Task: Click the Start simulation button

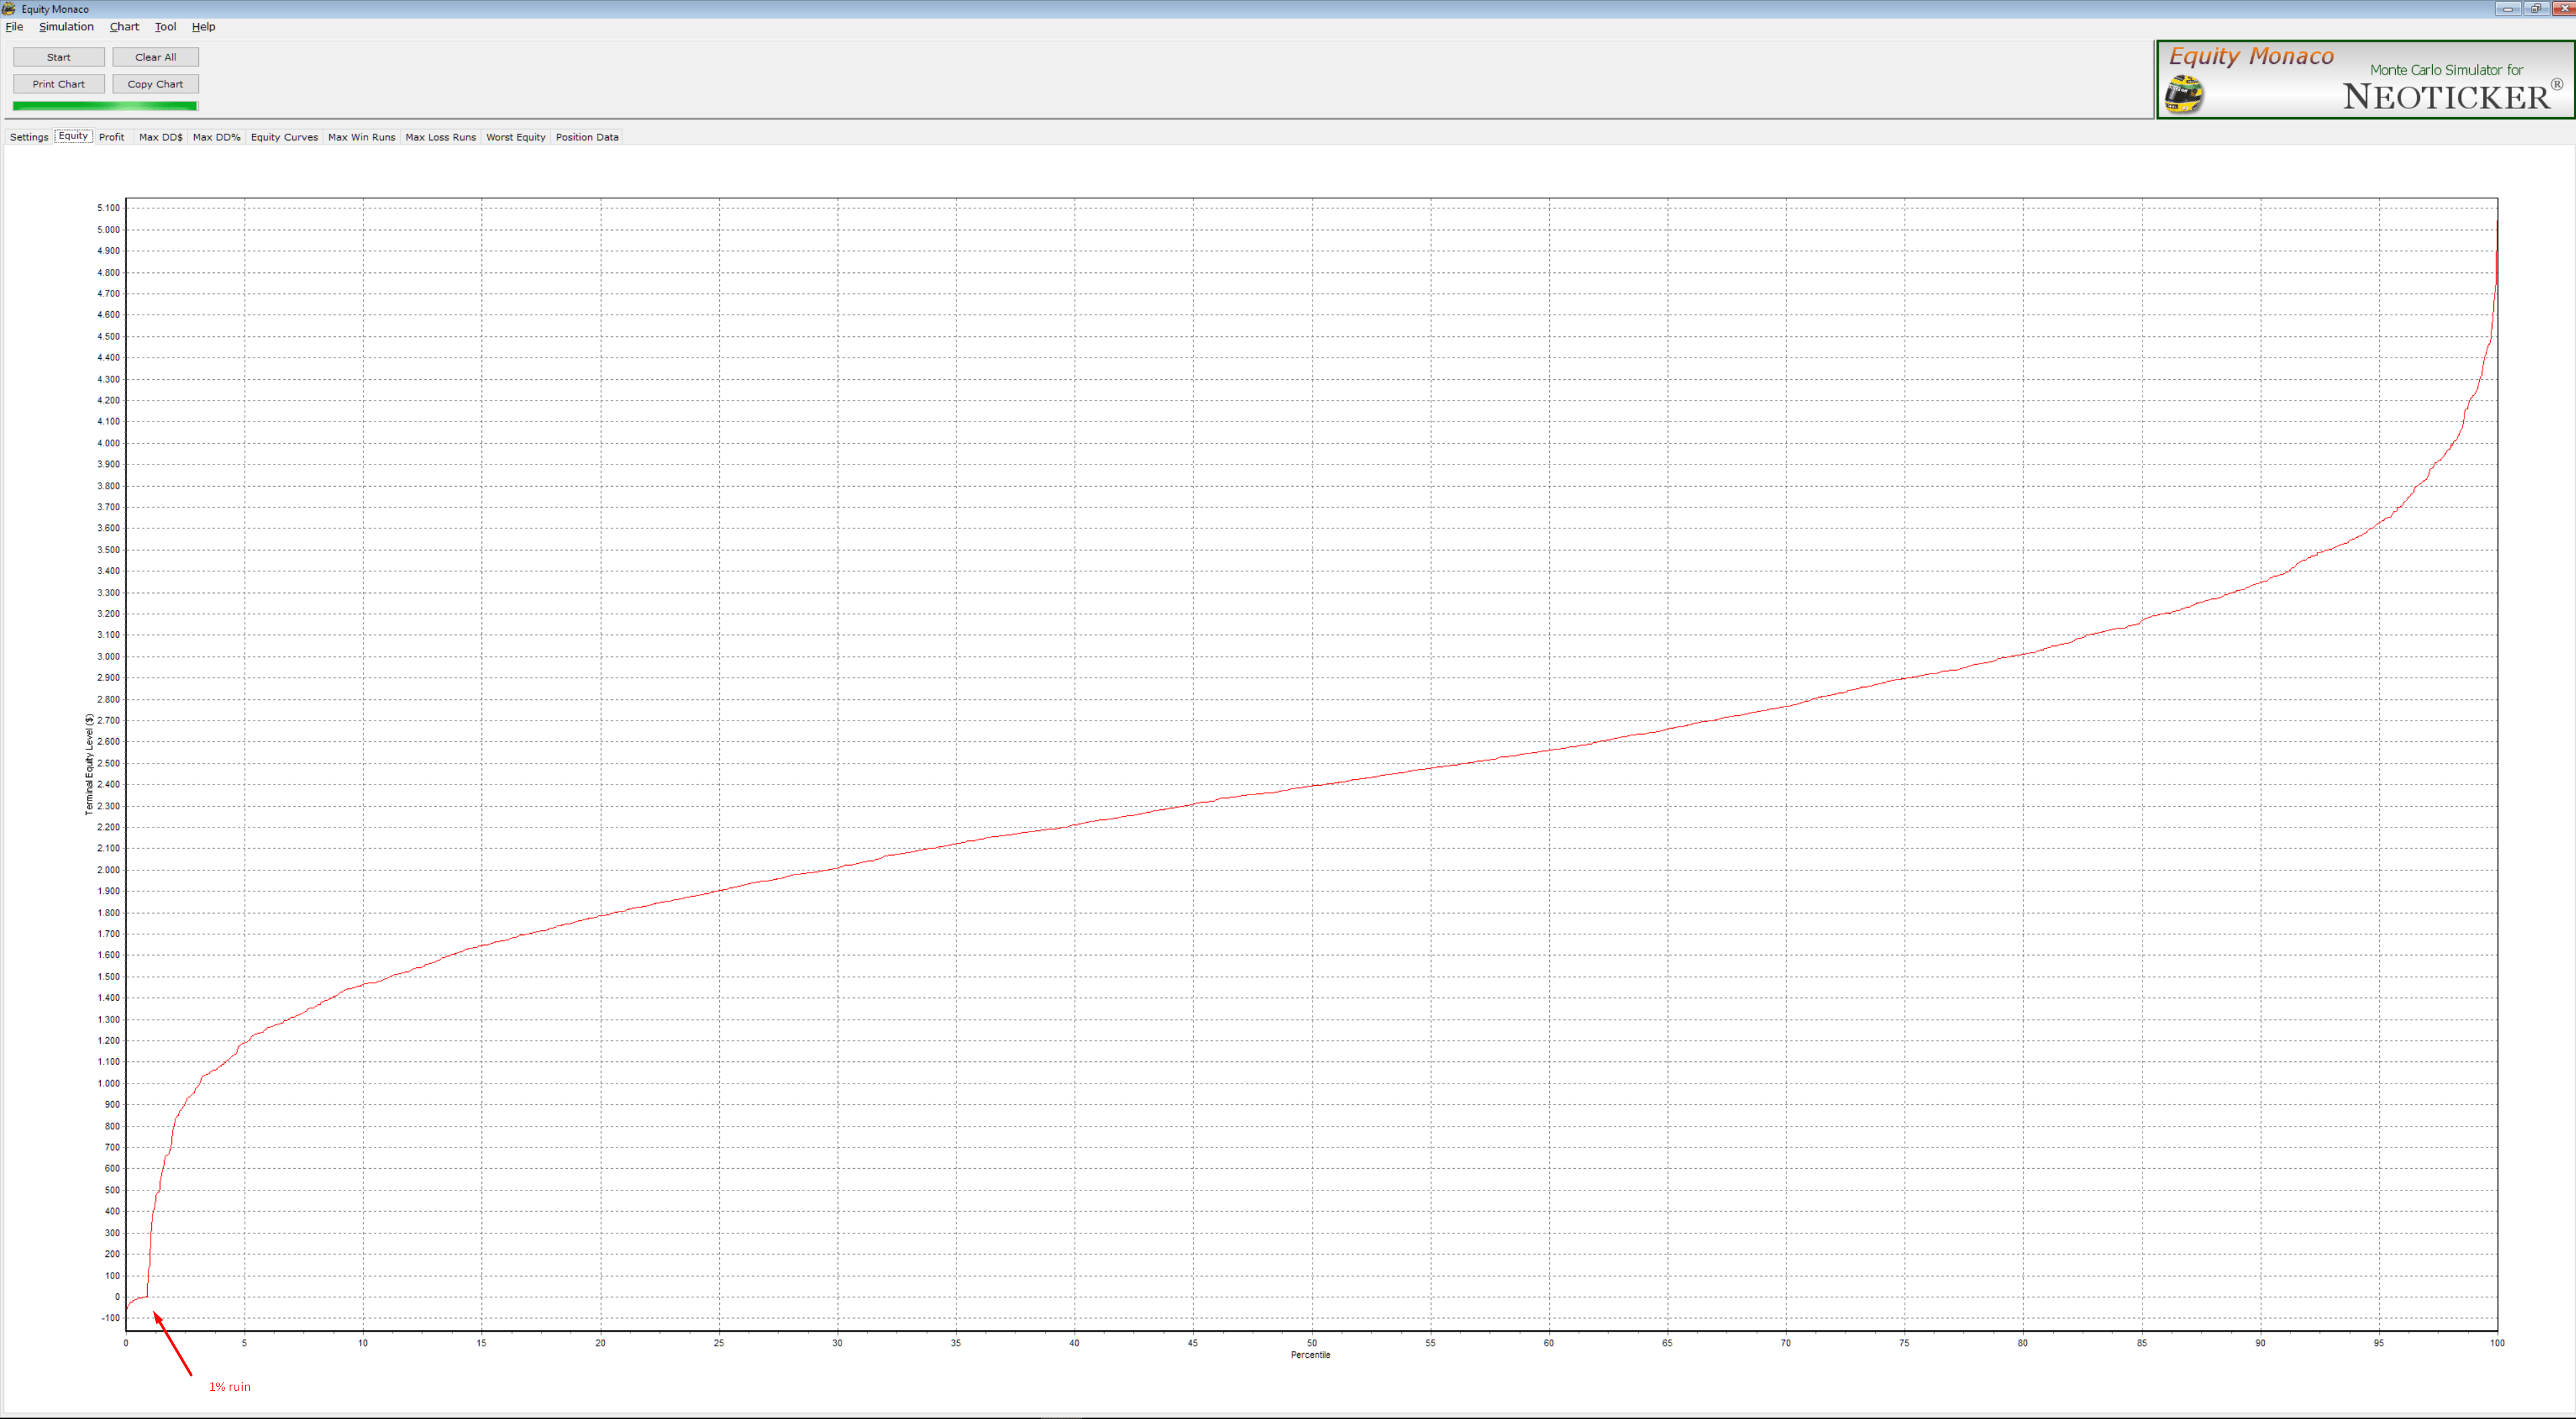Action: click(58, 57)
